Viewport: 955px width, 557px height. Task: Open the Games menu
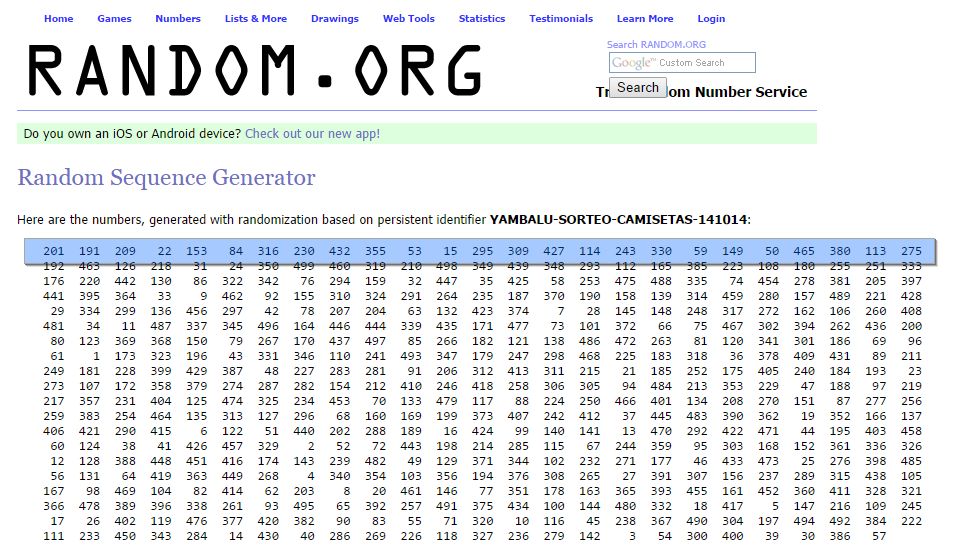coord(114,18)
